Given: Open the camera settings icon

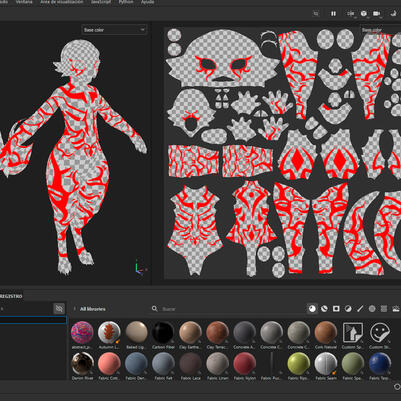Looking at the screenshot, I should pos(377,14).
